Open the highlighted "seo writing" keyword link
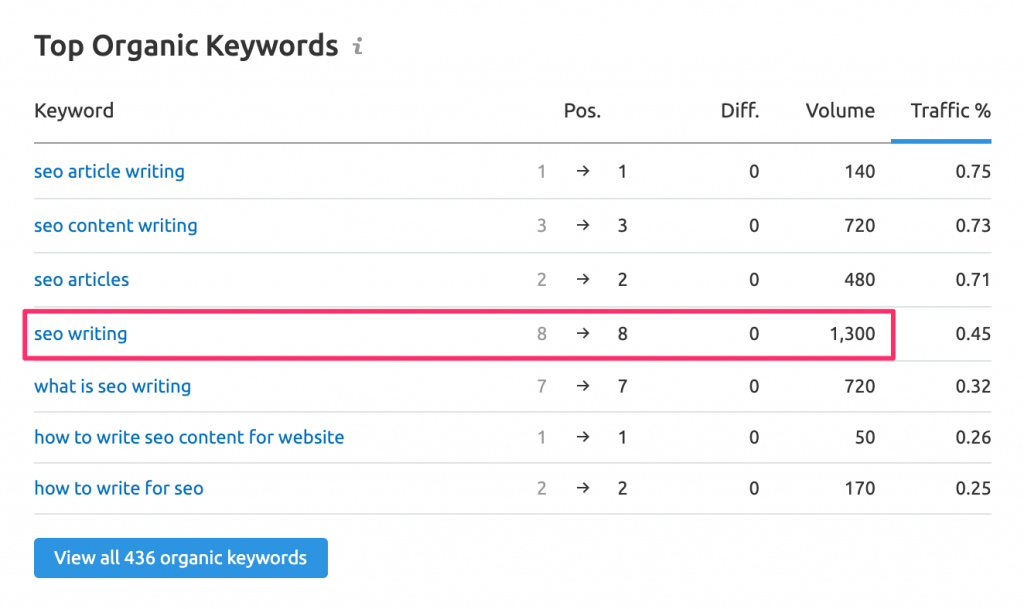This screenshot has width=1024, height=609. point(80,334)
